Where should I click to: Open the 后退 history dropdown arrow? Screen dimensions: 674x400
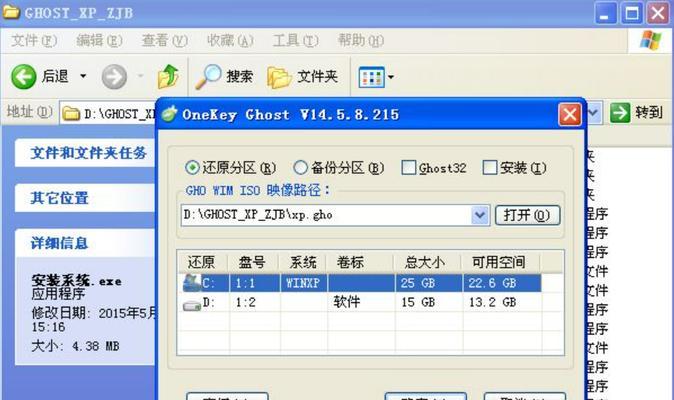click(83, 76)
